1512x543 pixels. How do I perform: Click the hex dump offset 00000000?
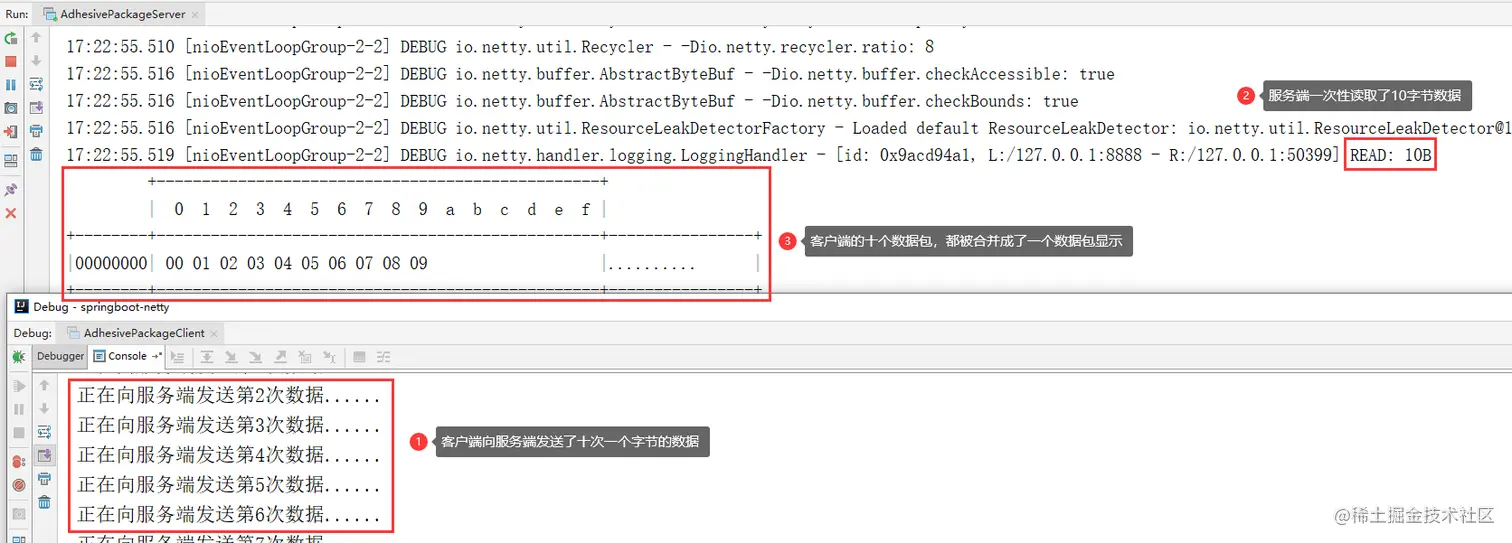[x=110, y=263]
